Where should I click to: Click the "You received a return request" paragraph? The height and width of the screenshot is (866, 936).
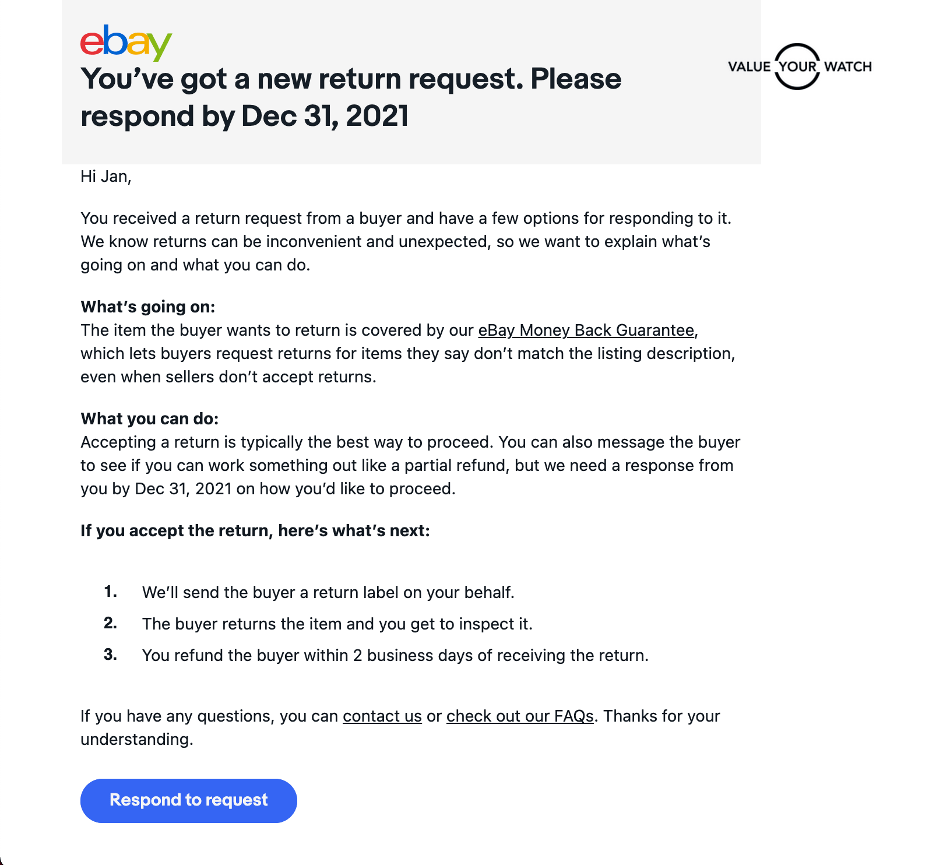coord(410,241)
